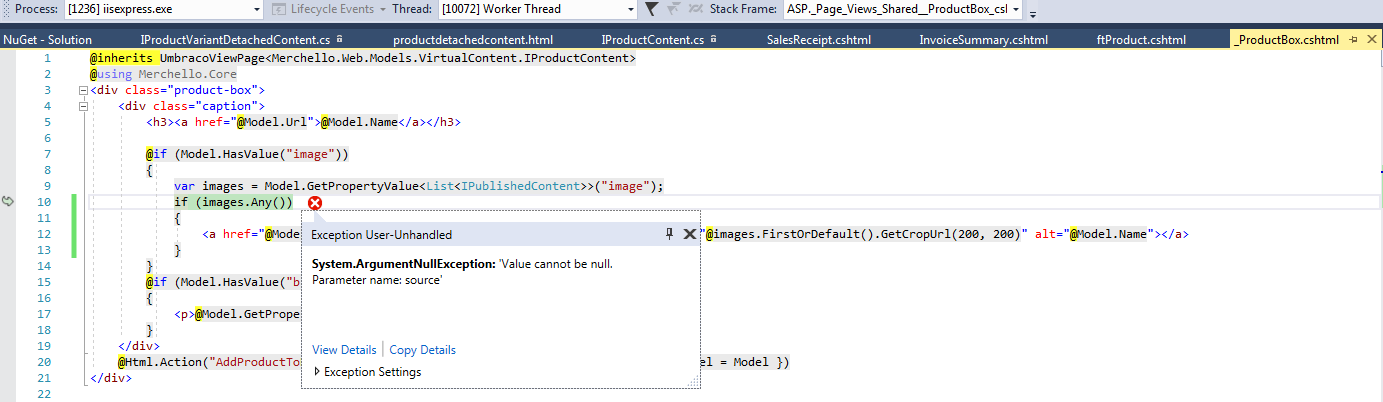Click 'IProductContent' in the @inherits line

[574, 58]
